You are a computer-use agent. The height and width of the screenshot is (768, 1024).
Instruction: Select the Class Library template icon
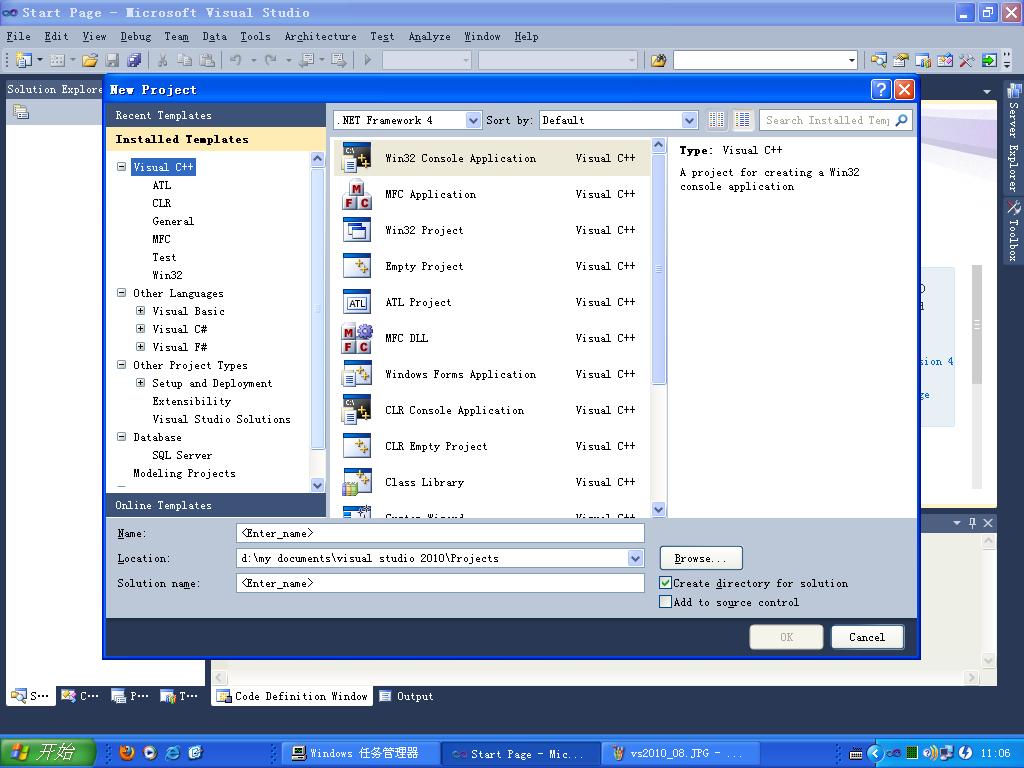pos(357,482)
